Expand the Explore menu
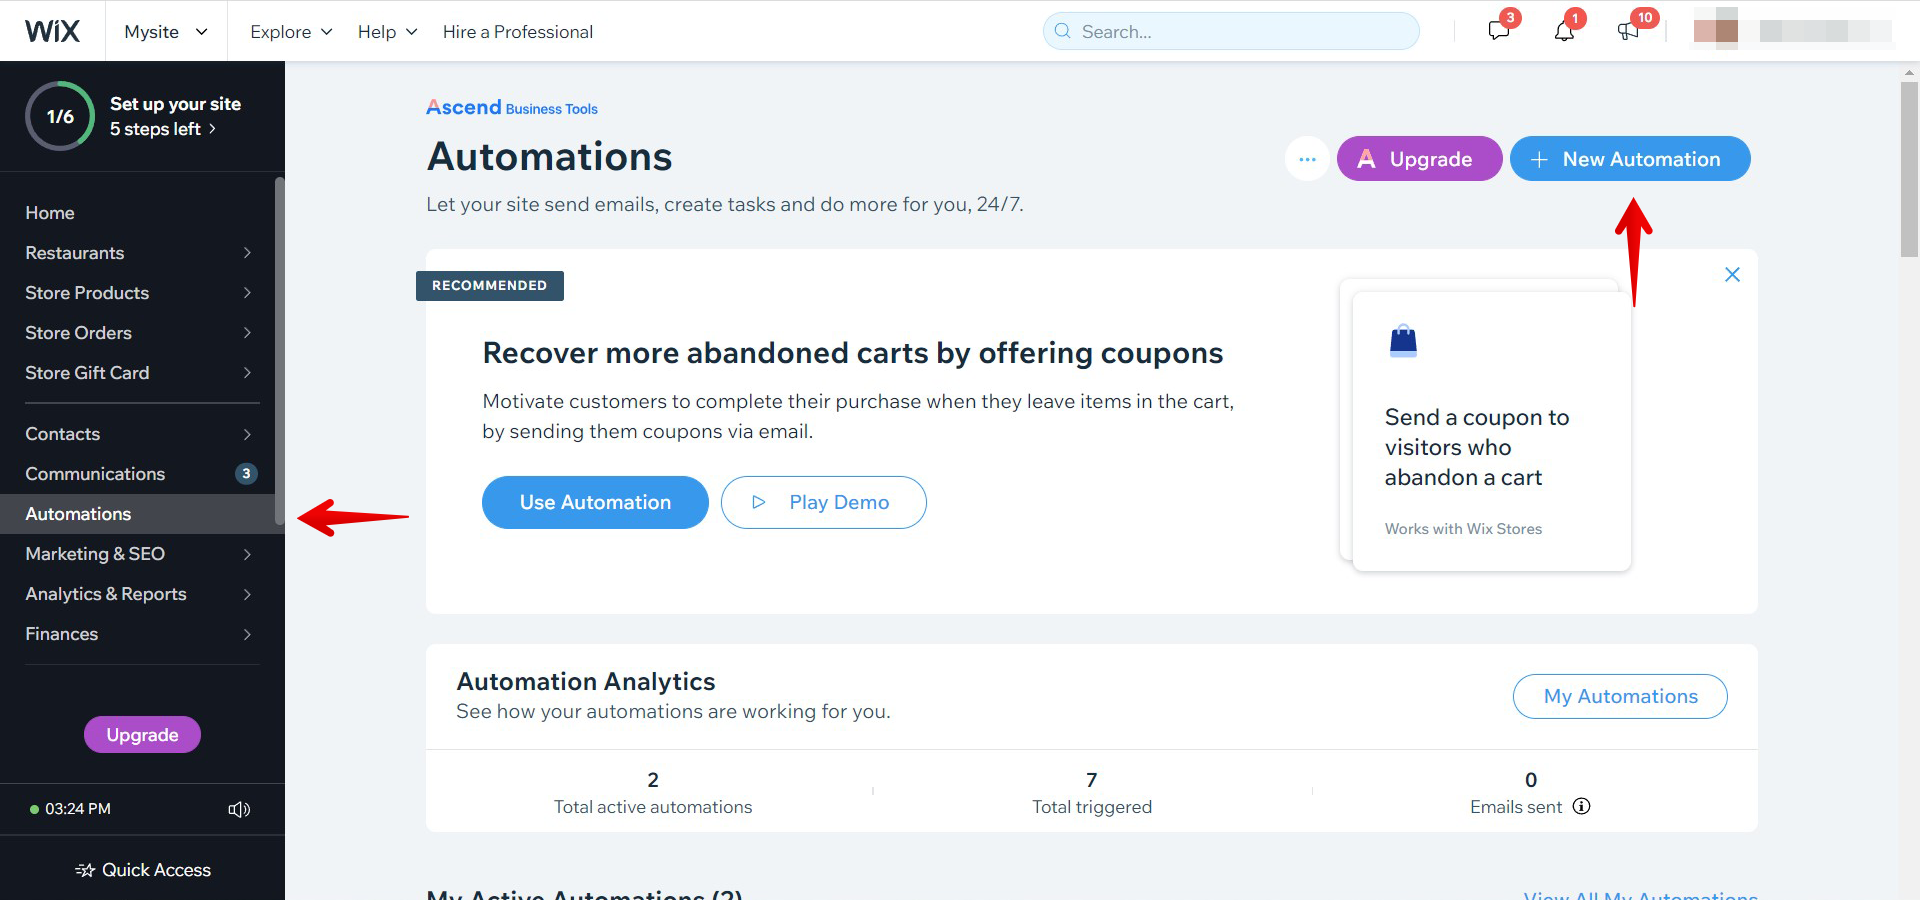1920x900 pixels. [290, 32]
